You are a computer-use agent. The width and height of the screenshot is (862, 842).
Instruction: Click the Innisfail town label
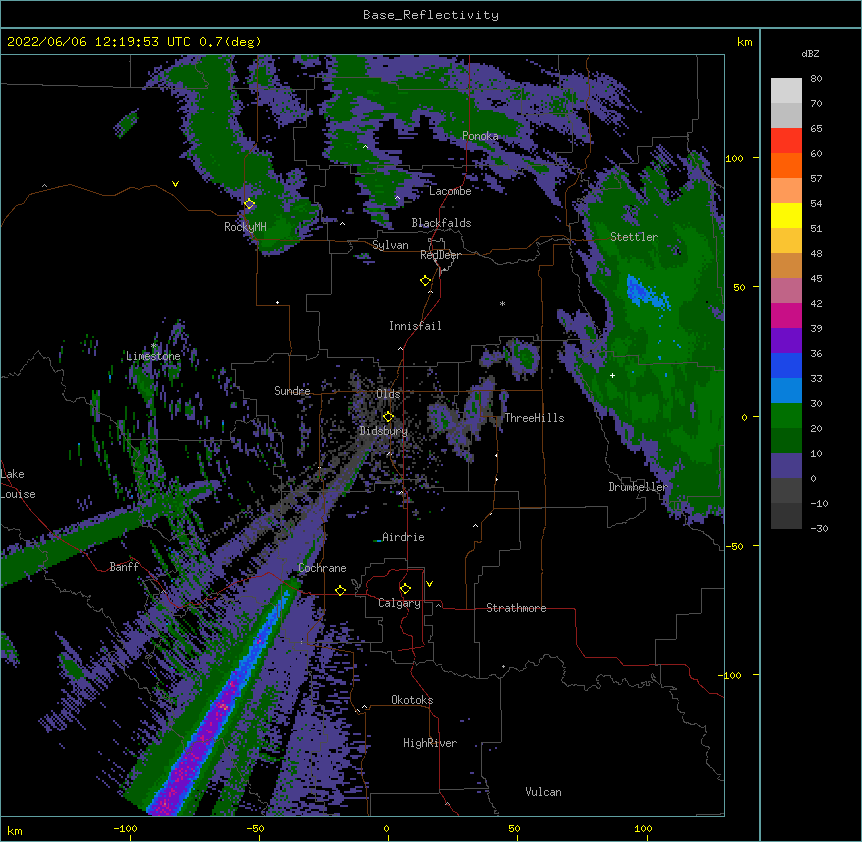(415, 326)
